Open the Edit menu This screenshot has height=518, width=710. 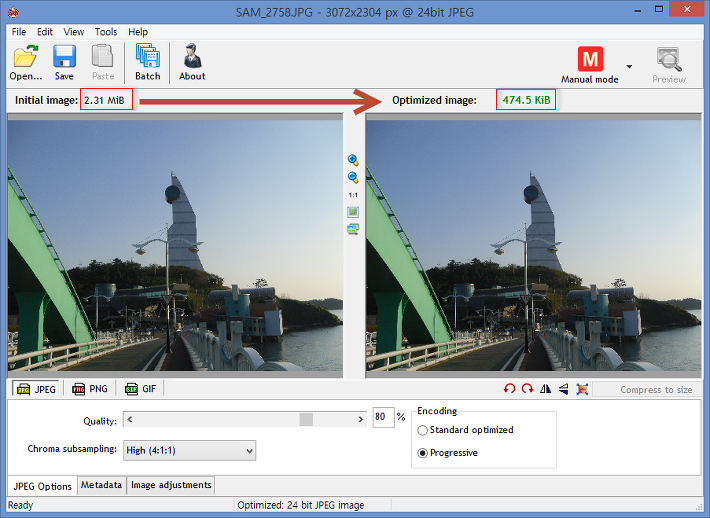click(45, 32)
